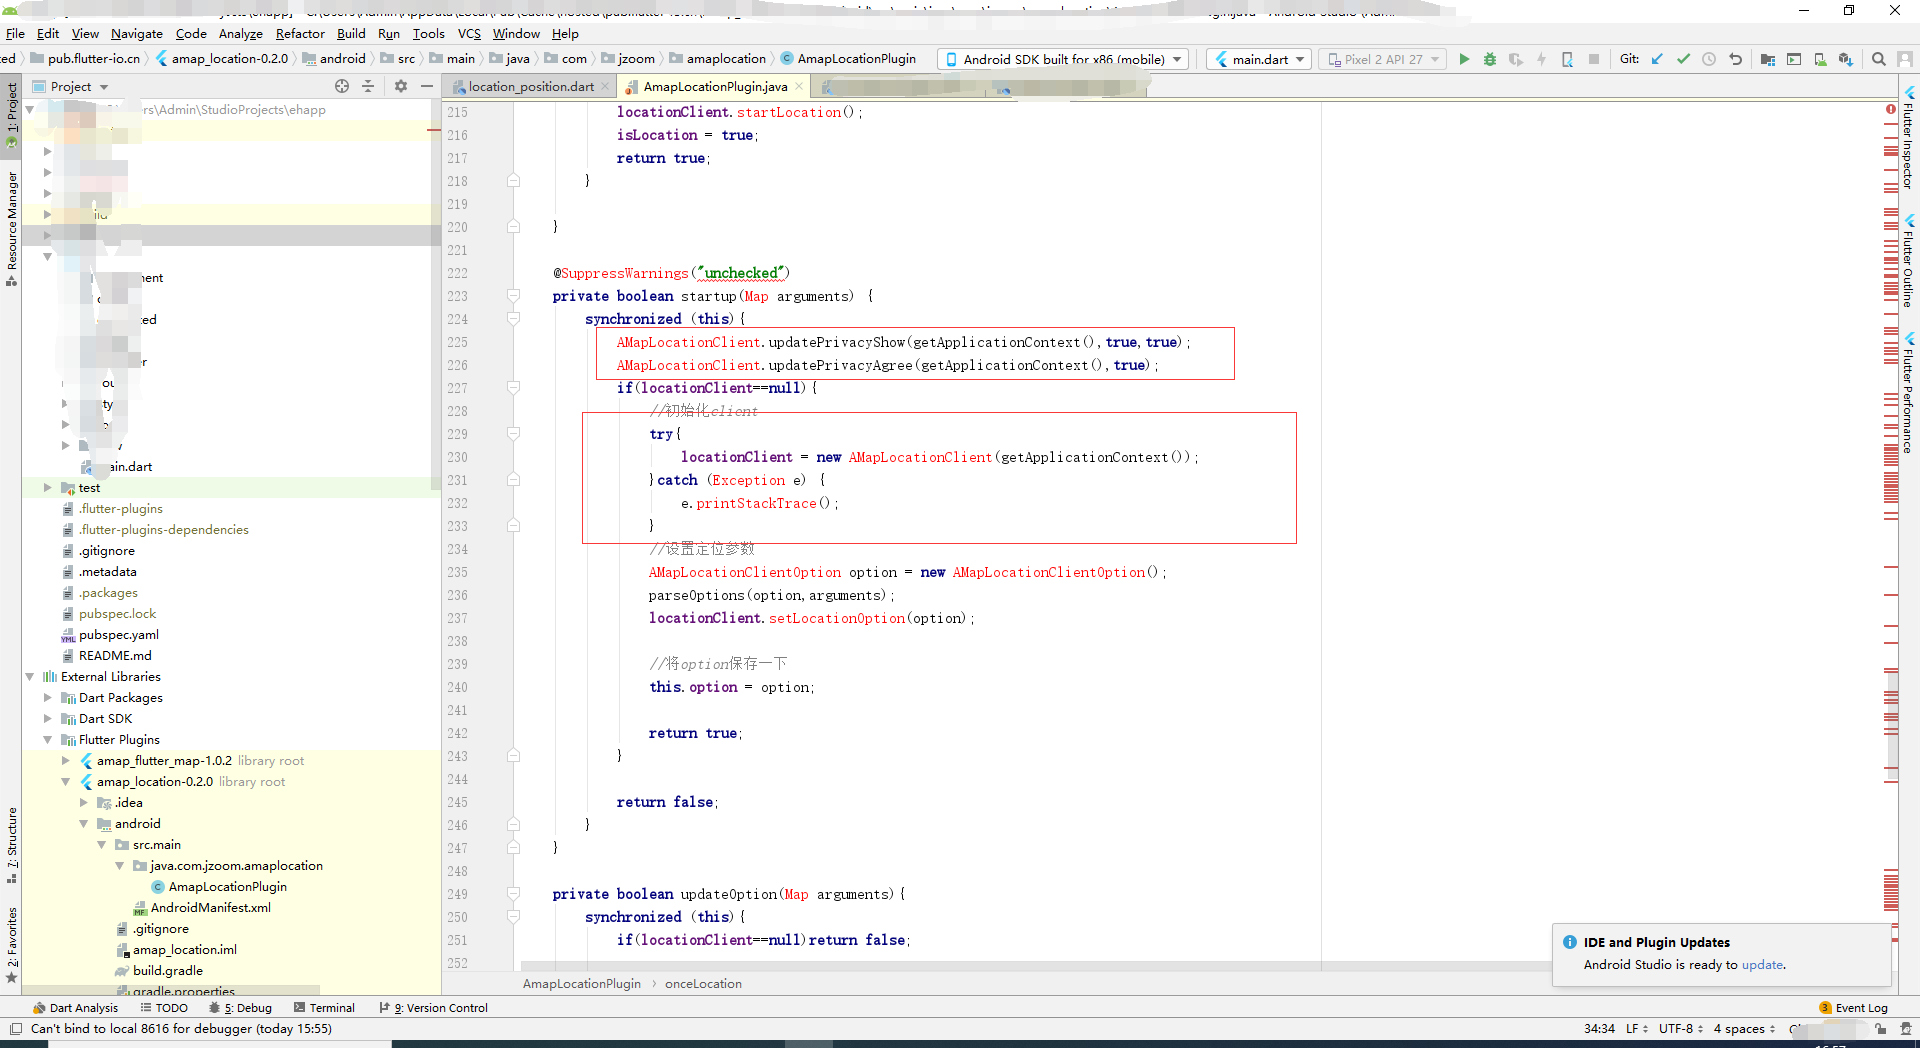Start debugging with the green bug icon

click(1490, 59)
